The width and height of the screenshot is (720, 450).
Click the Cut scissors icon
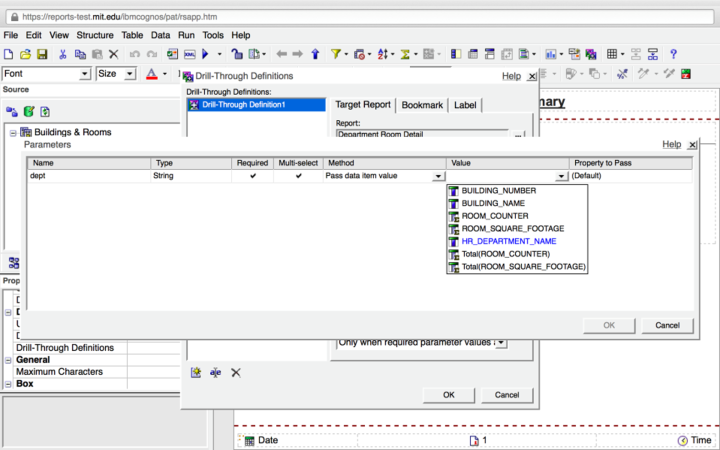[63, 54]
